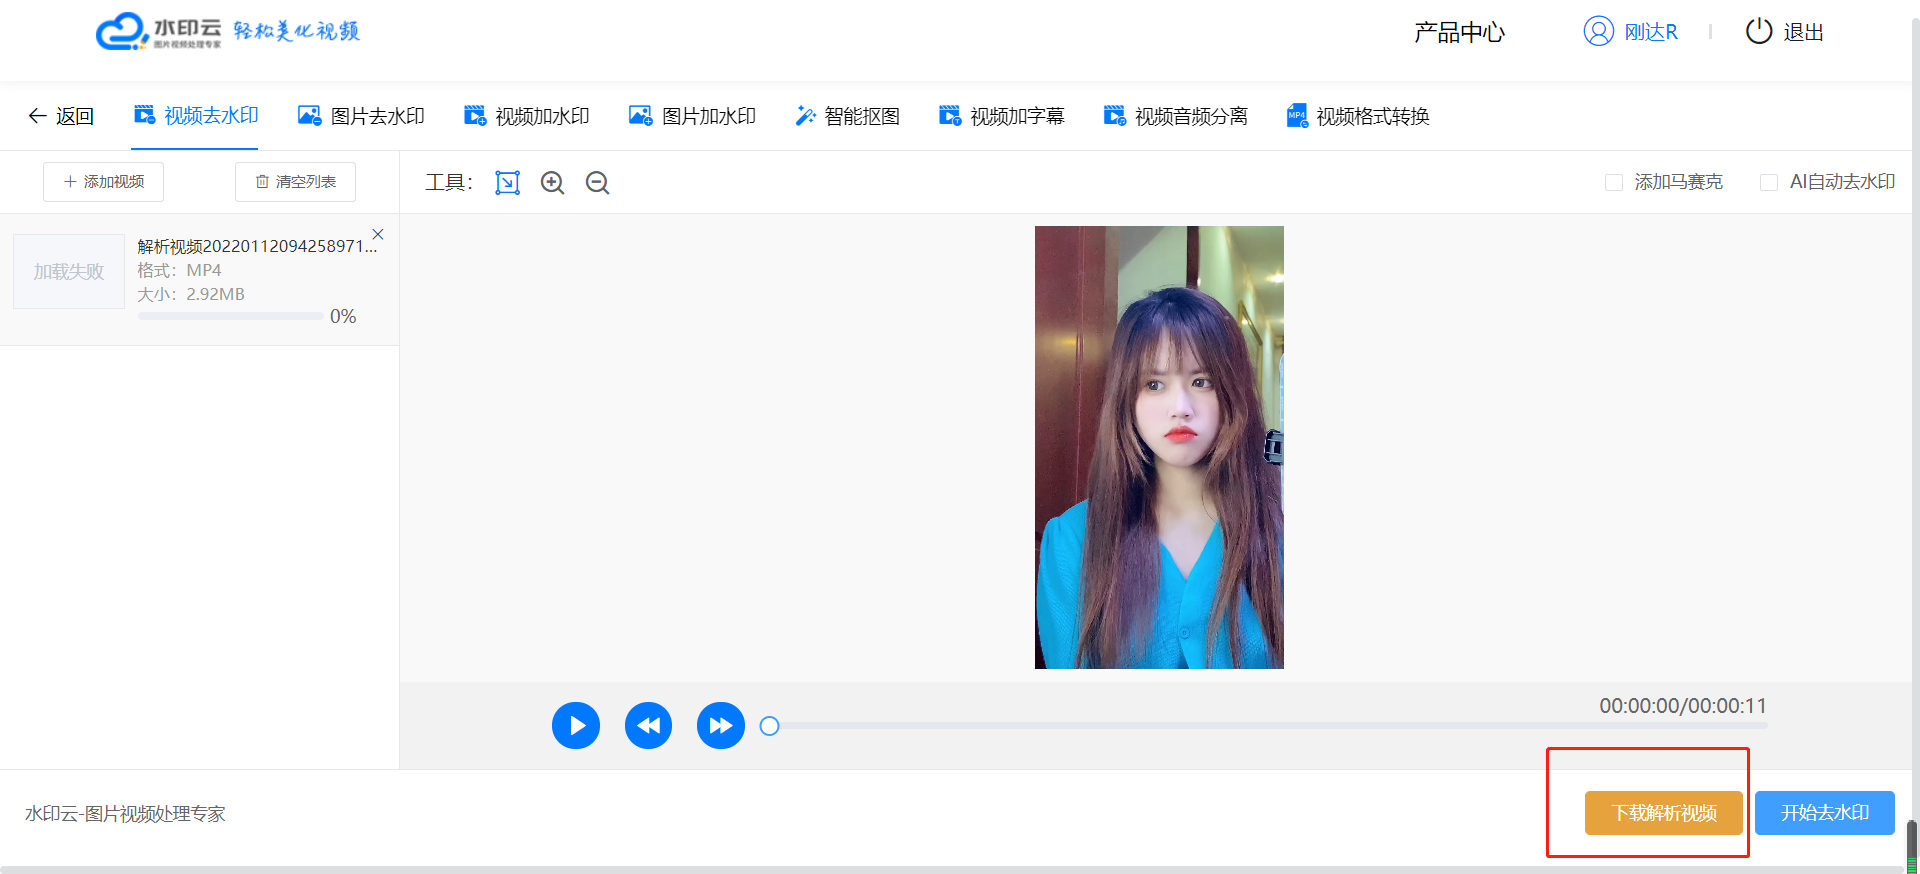
Task: Click the 水印云 cloud logo
Action: pos(158,31)
